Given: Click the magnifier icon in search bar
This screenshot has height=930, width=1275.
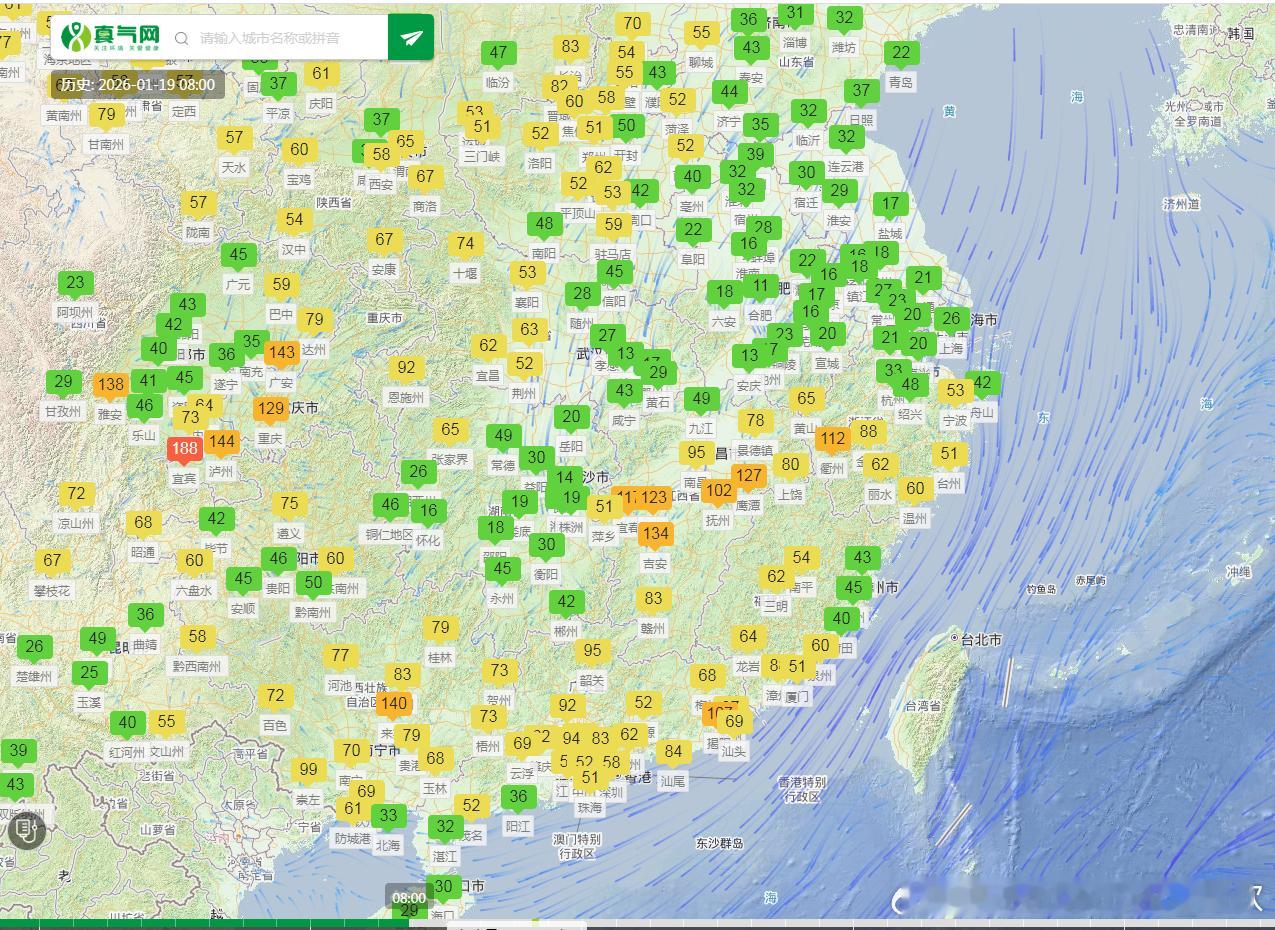Looking at the screenshot, I should point(182,38).
